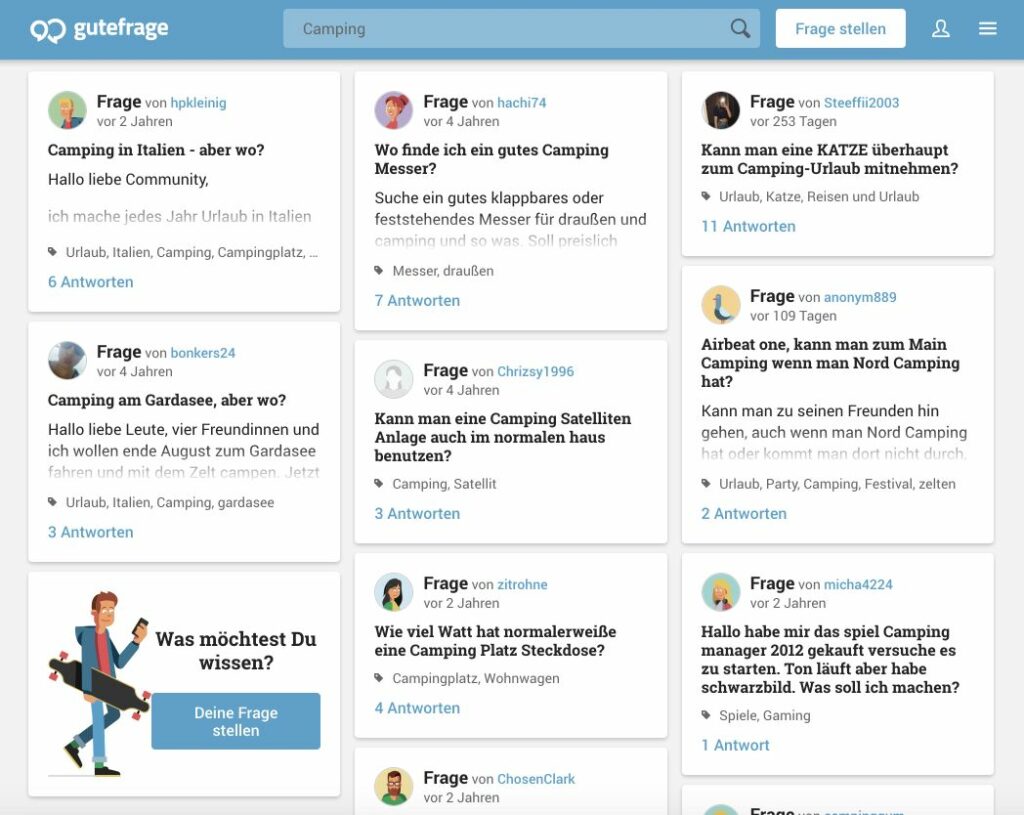Click hpkleinig's avatar picture

point(68,110)
